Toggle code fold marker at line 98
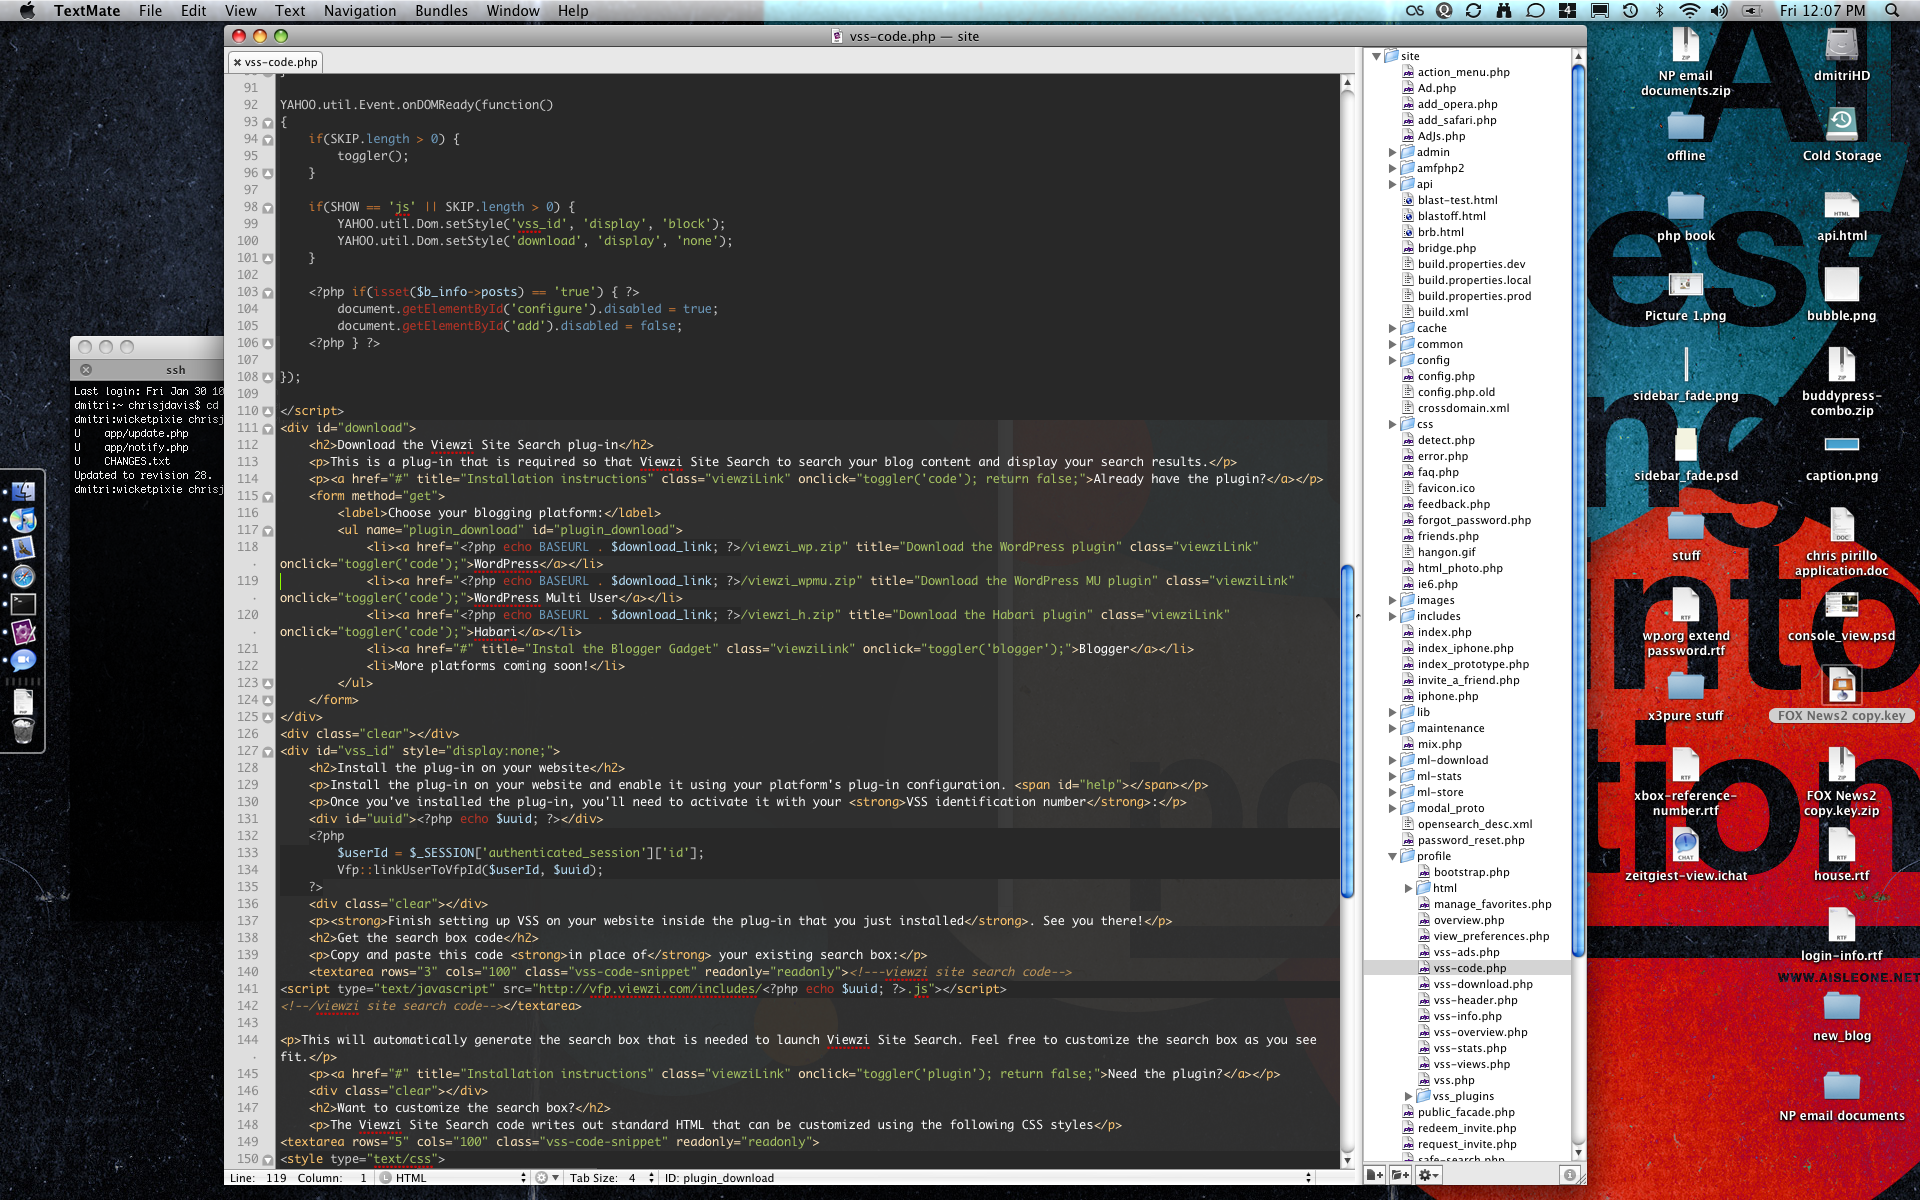Viewport: 1920px width, 1200px height. tap(267, 207)
